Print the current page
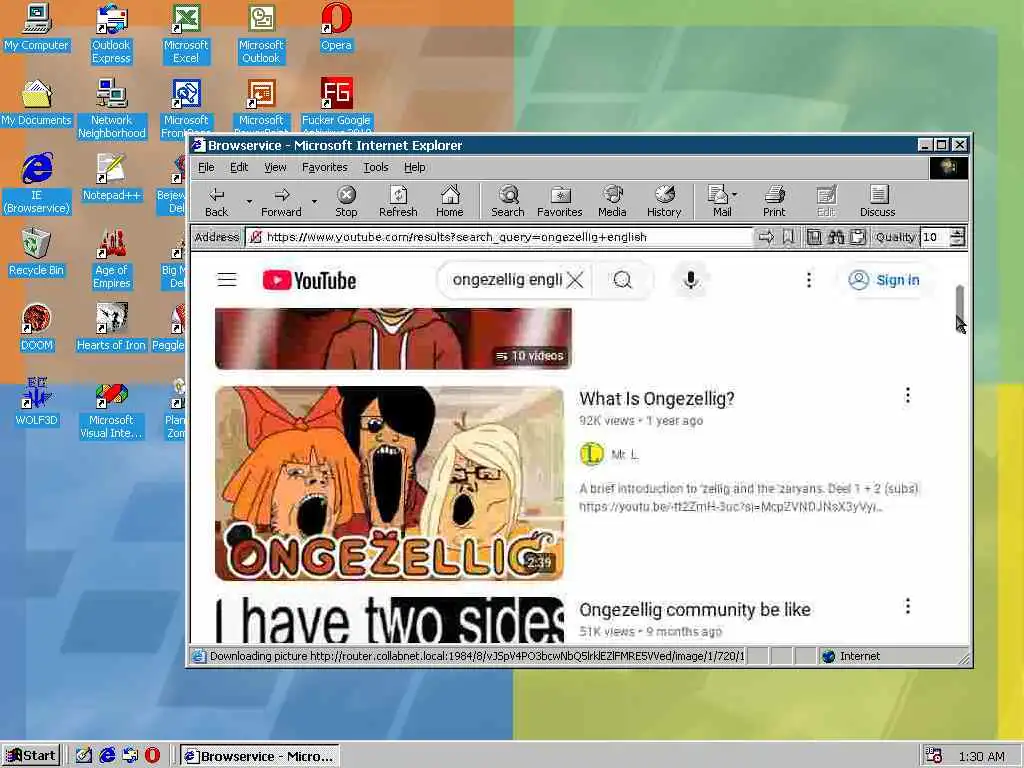 [774, 201]
